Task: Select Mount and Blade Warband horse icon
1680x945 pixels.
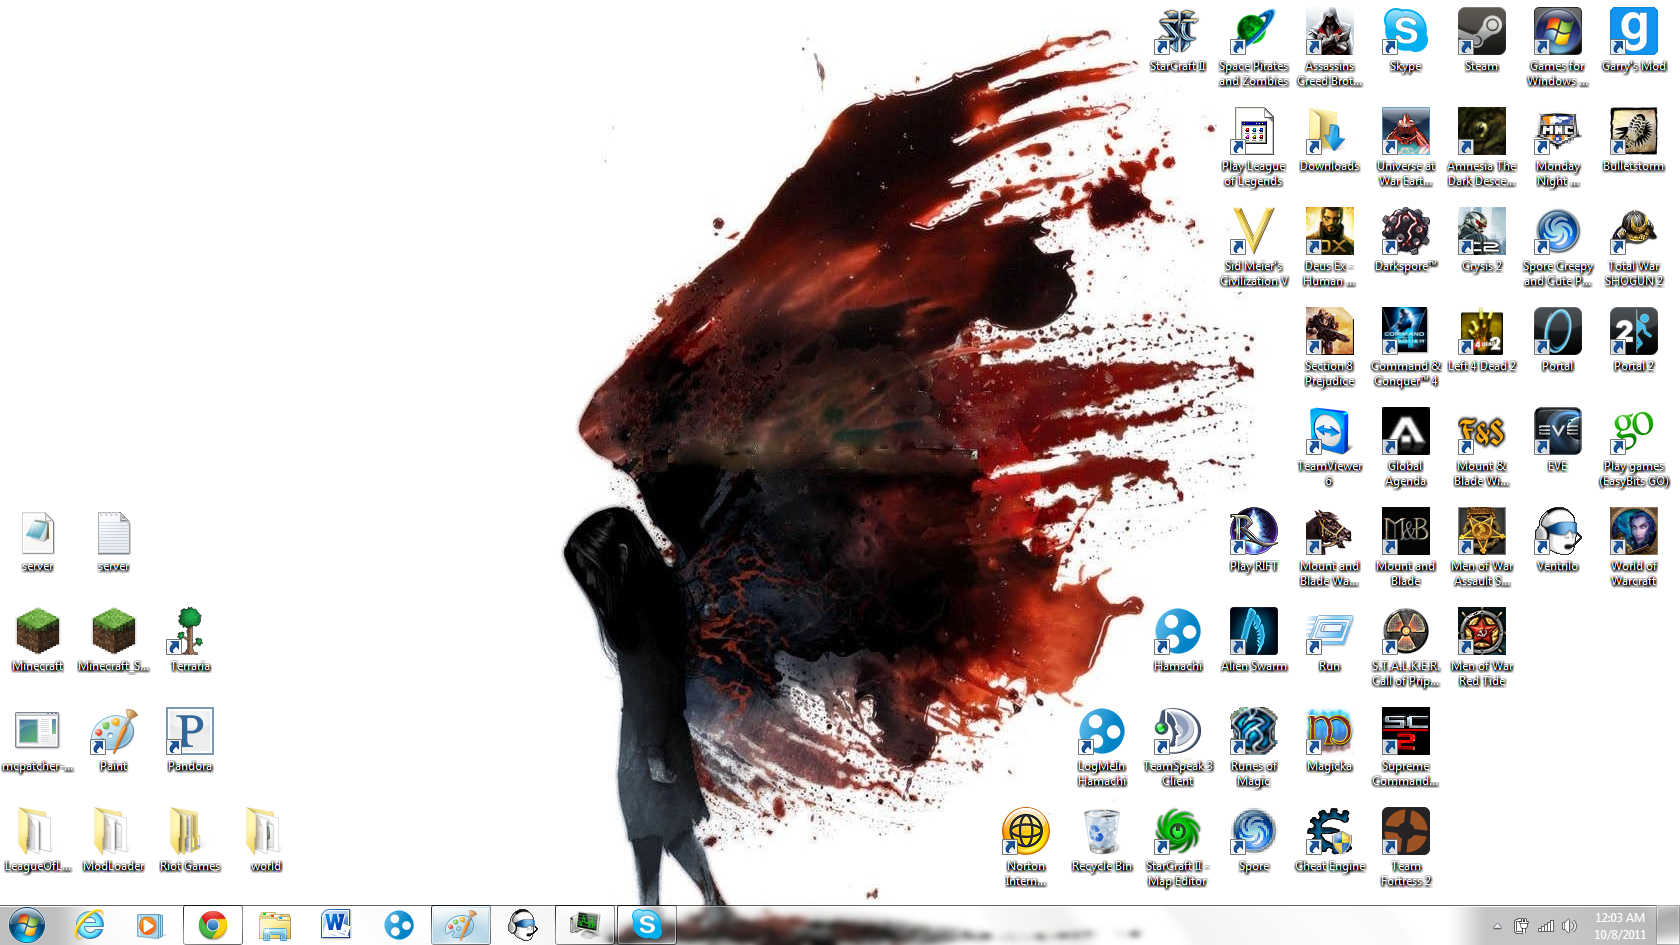Action: tap(1329, 548)
